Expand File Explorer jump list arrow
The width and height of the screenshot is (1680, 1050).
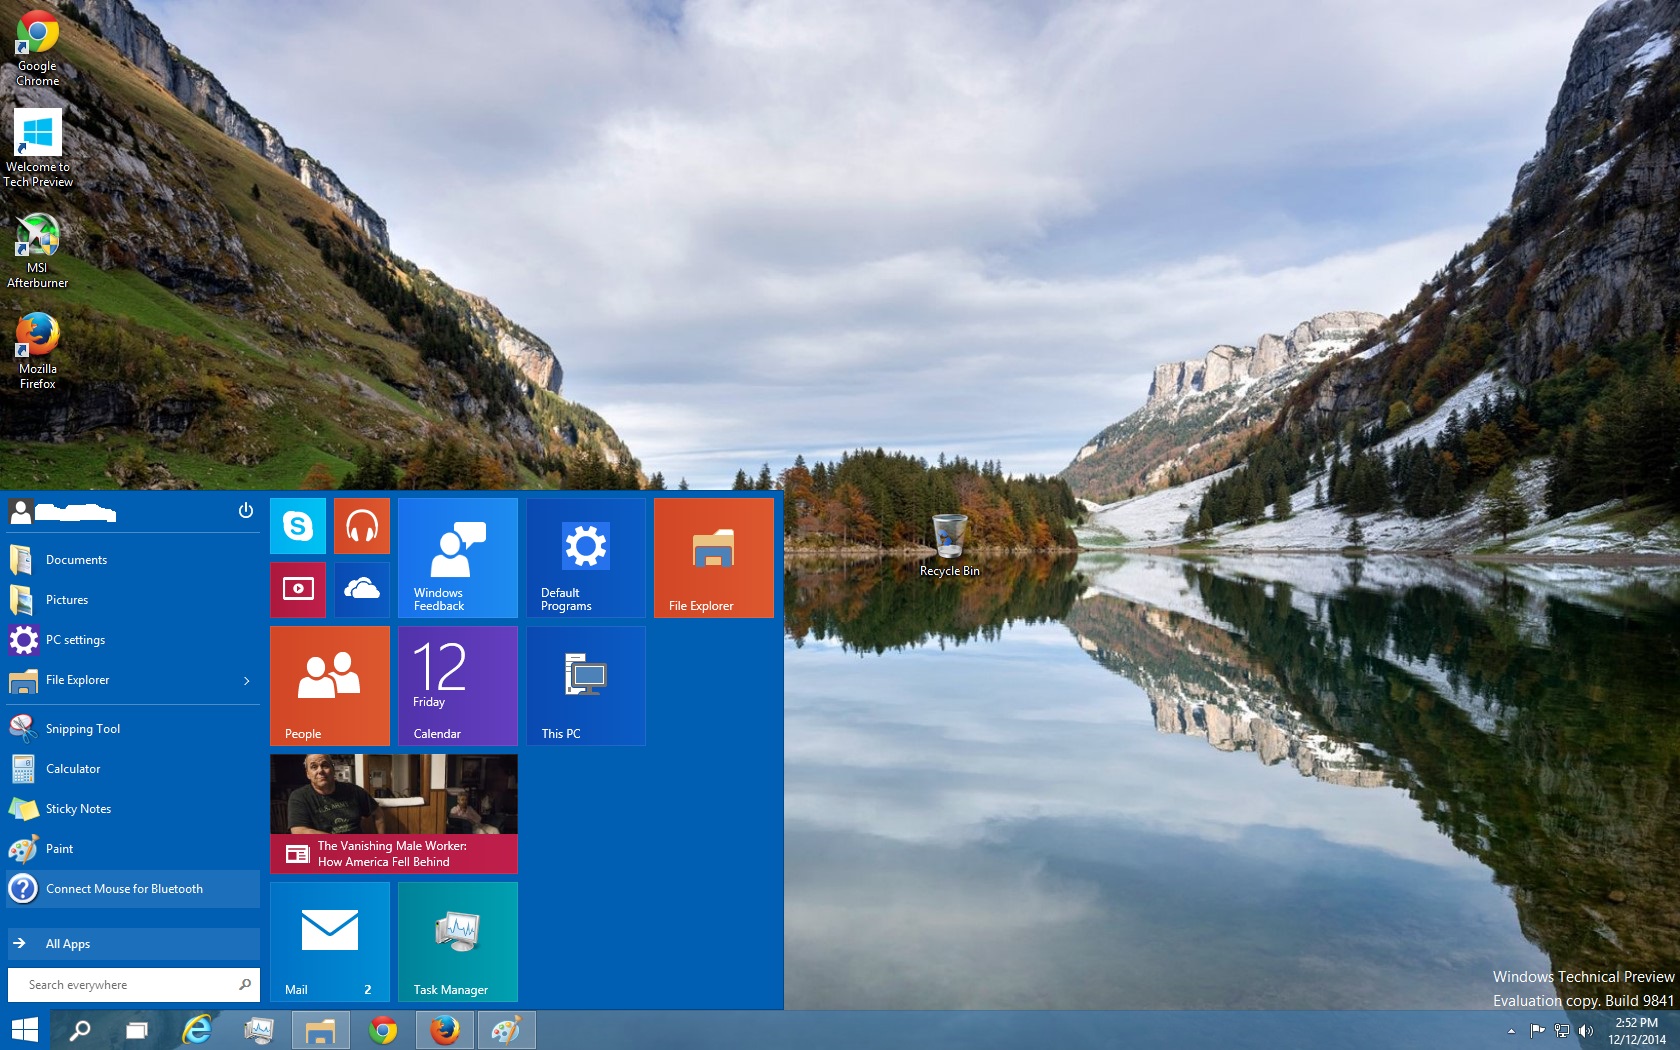(x=246, y=681)
